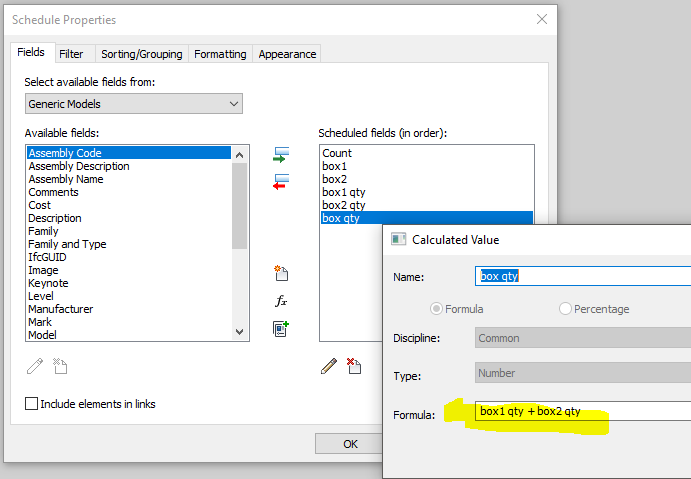Screen dimensions: 691x479
Task: Click the Calculated Value dialog title icon
Action: tap(398, 239)
